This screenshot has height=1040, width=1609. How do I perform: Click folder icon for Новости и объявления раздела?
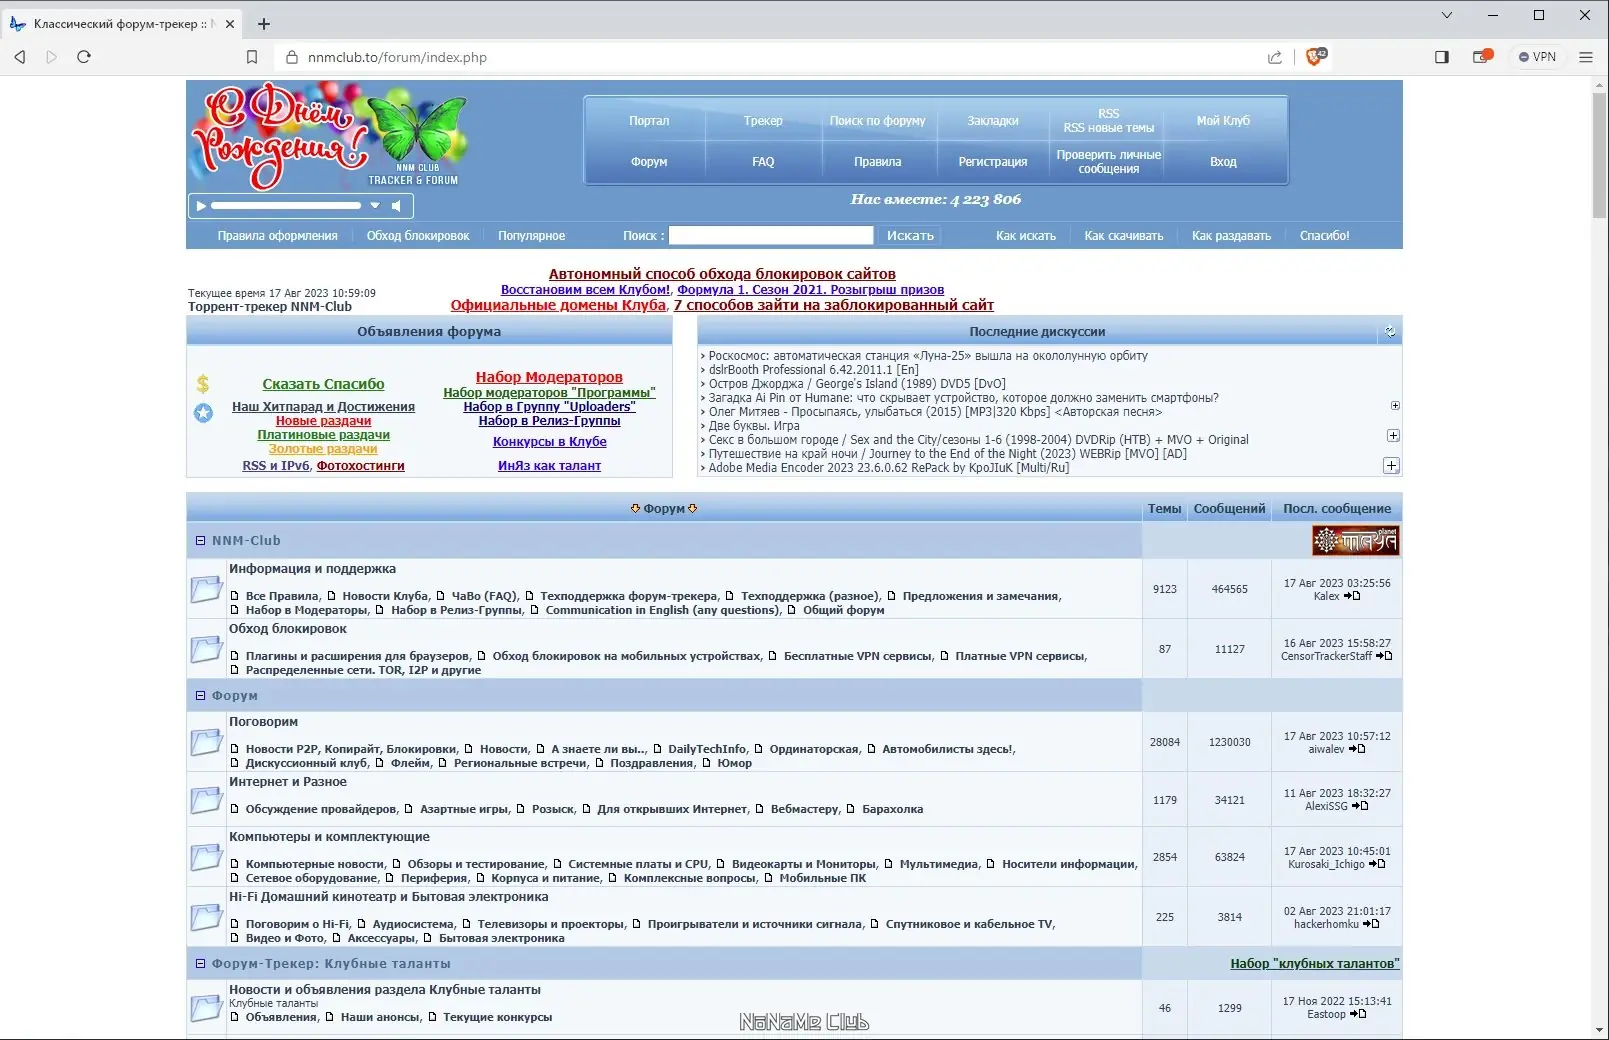pos(207,1008)
